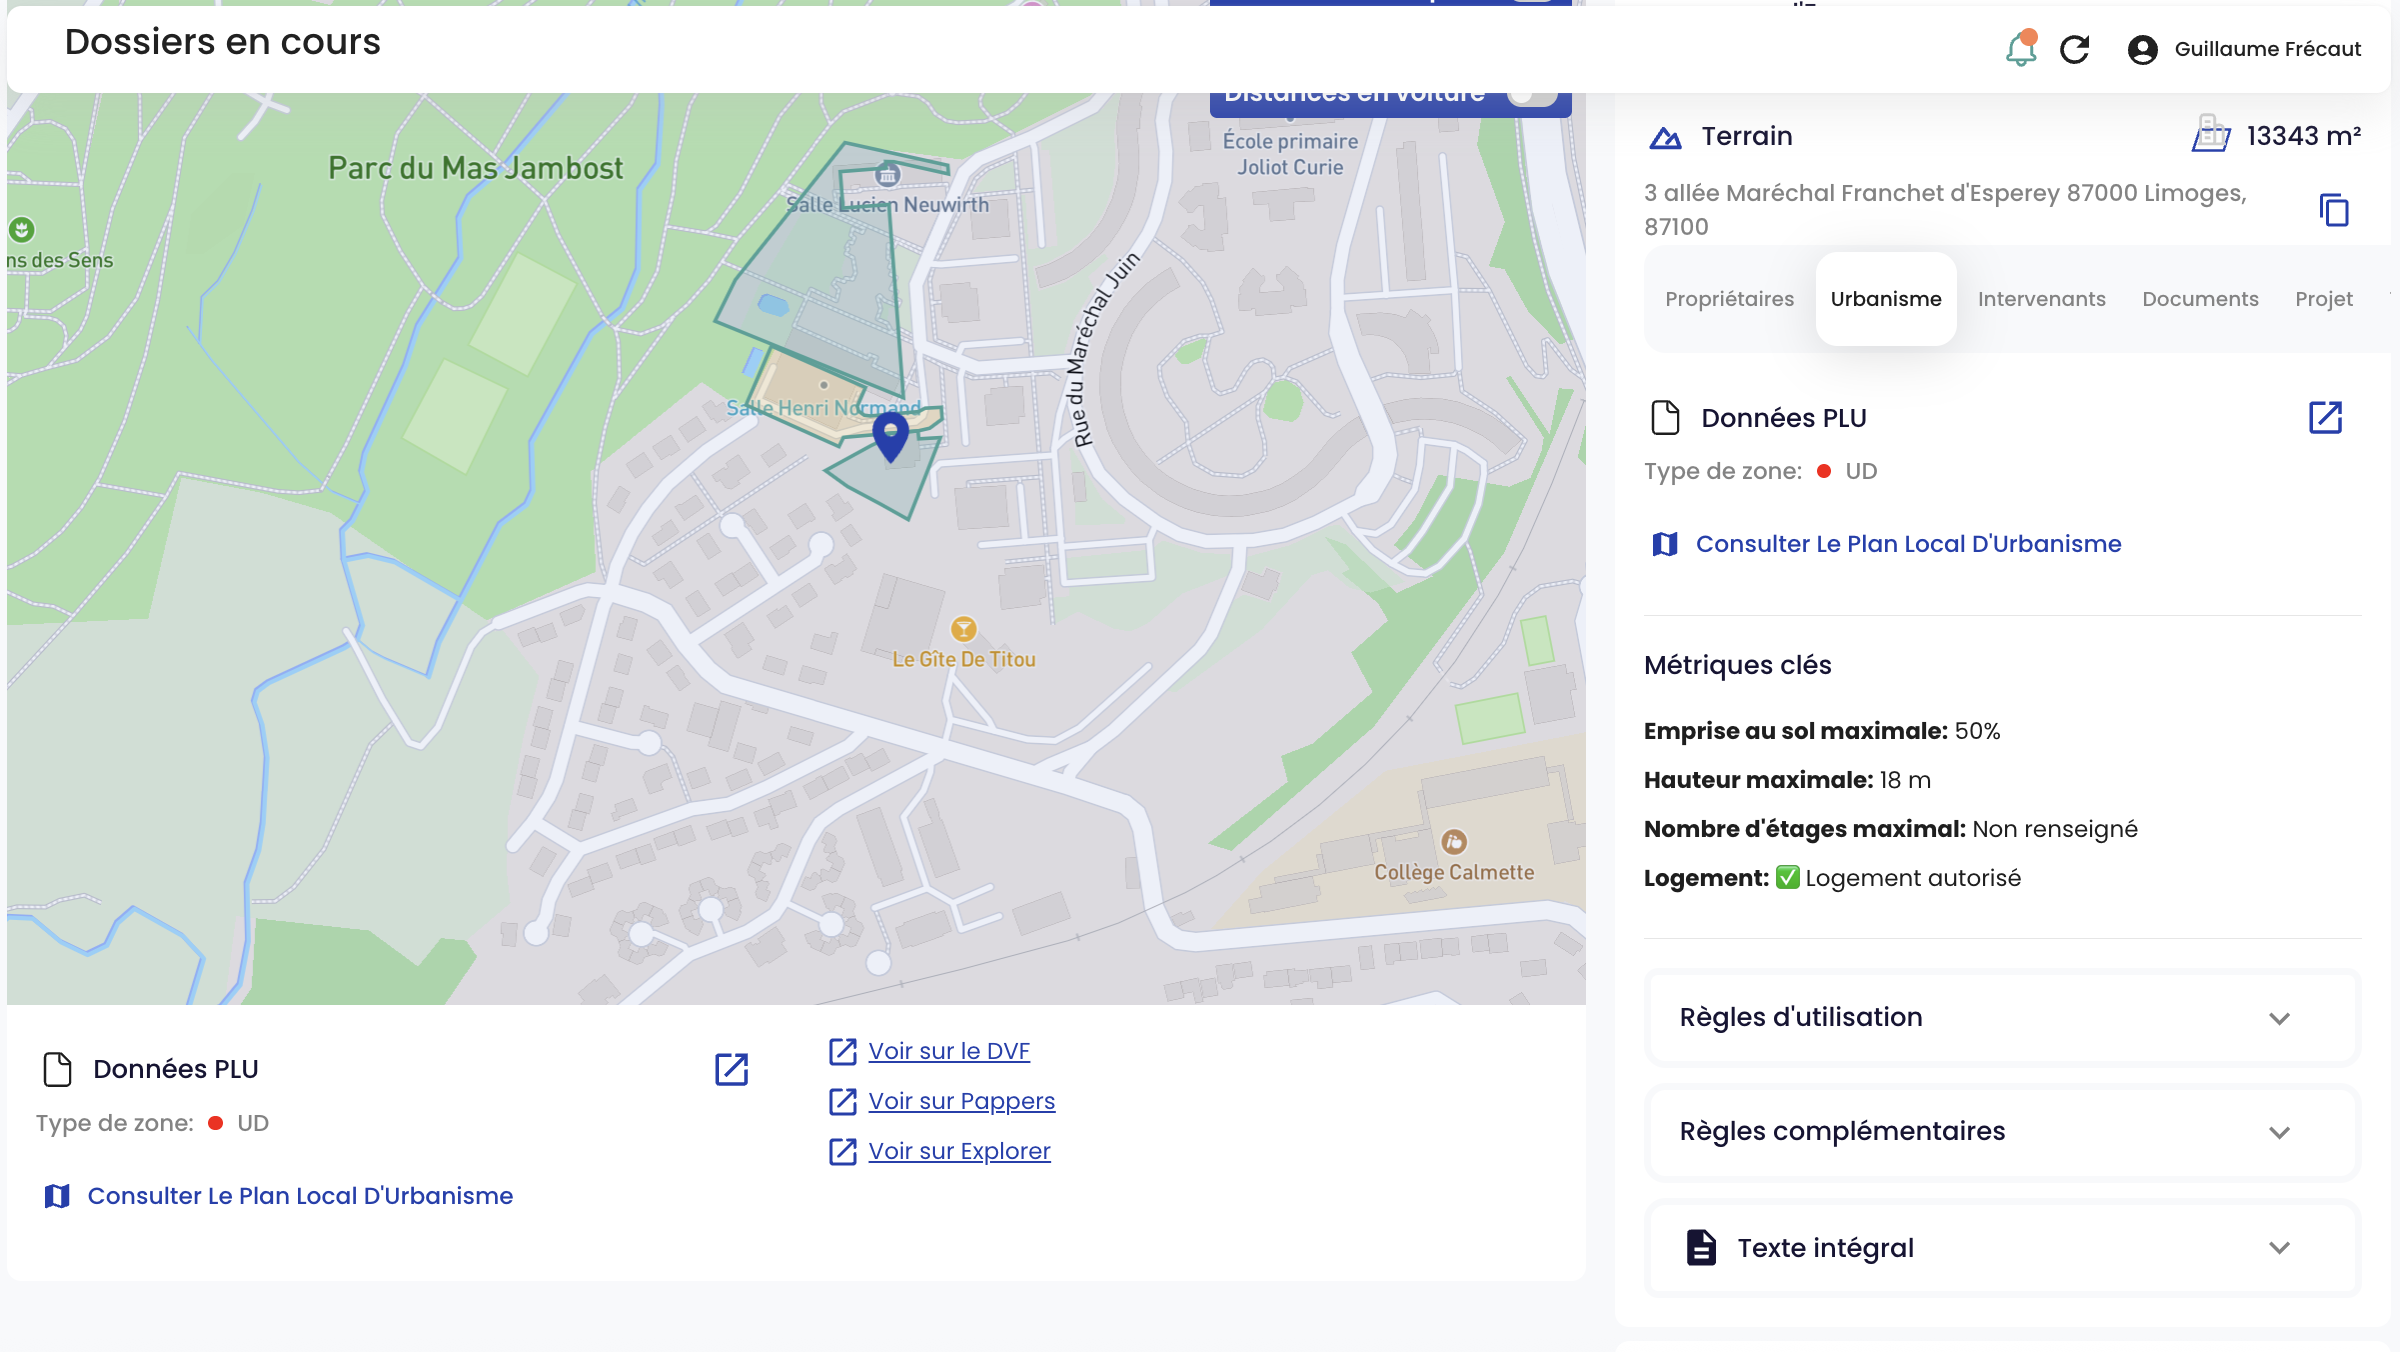Open the Documents tab
The width and height of the screenshot is (2400, 1352).
(x=2200, y=299)
